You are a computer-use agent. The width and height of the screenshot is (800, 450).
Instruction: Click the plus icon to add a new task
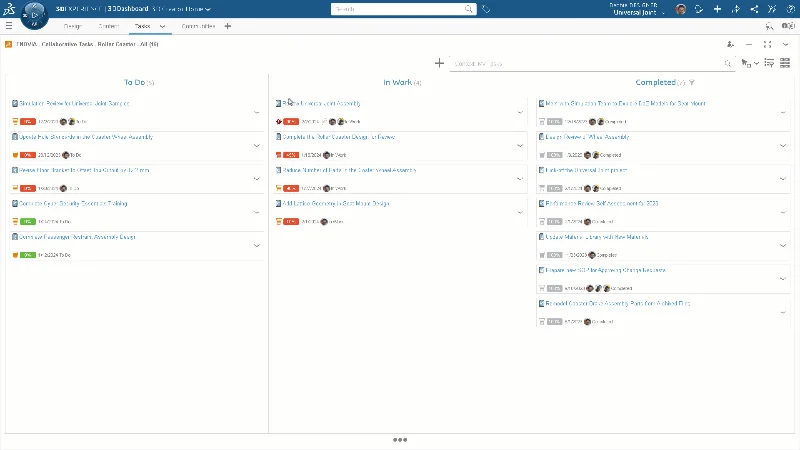[439, 63]
